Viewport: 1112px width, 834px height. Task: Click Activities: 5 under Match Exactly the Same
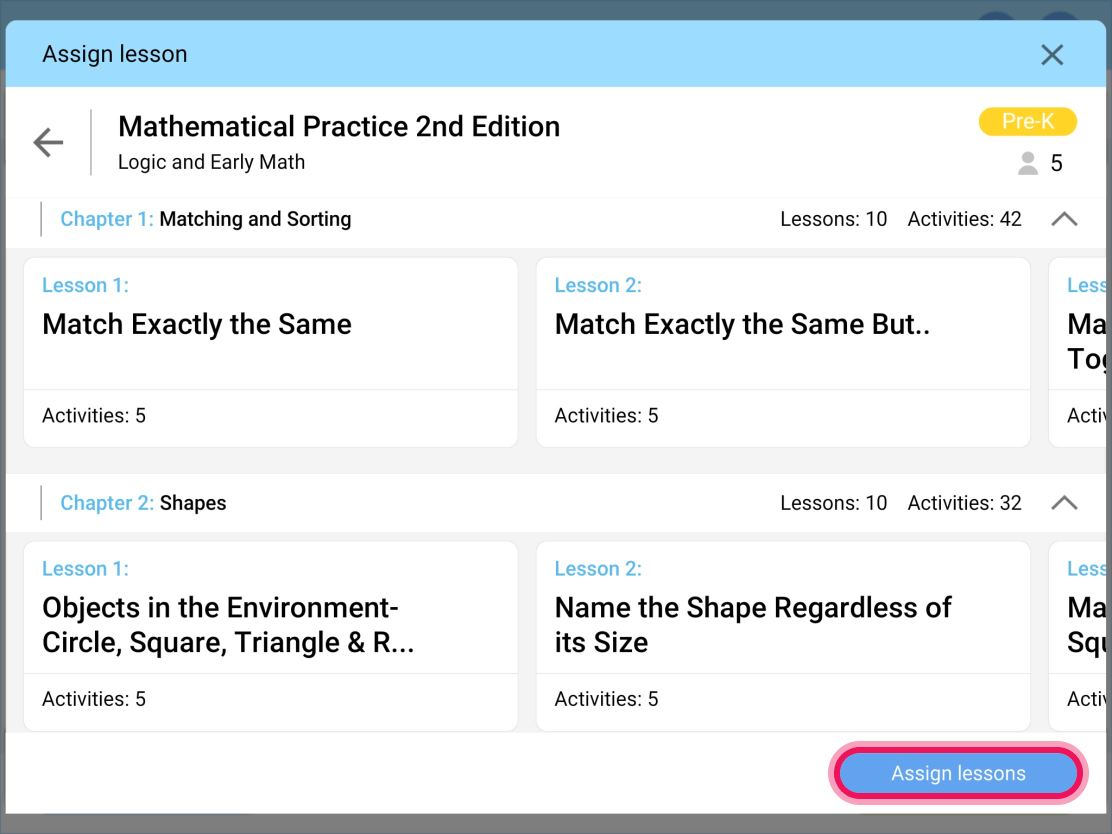click(94, 416)
